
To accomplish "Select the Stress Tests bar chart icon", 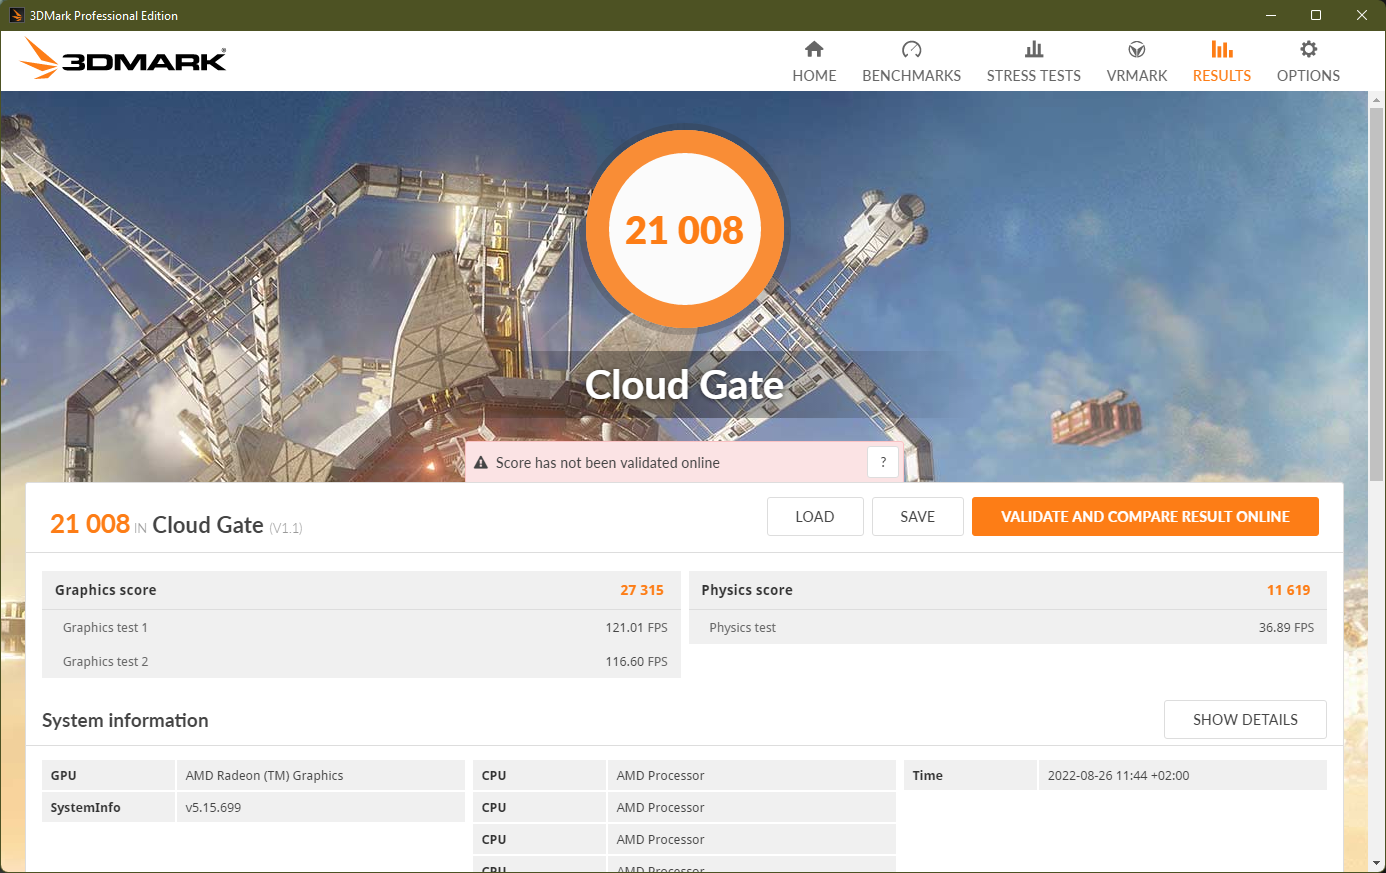I will (x=1033, y=49).
